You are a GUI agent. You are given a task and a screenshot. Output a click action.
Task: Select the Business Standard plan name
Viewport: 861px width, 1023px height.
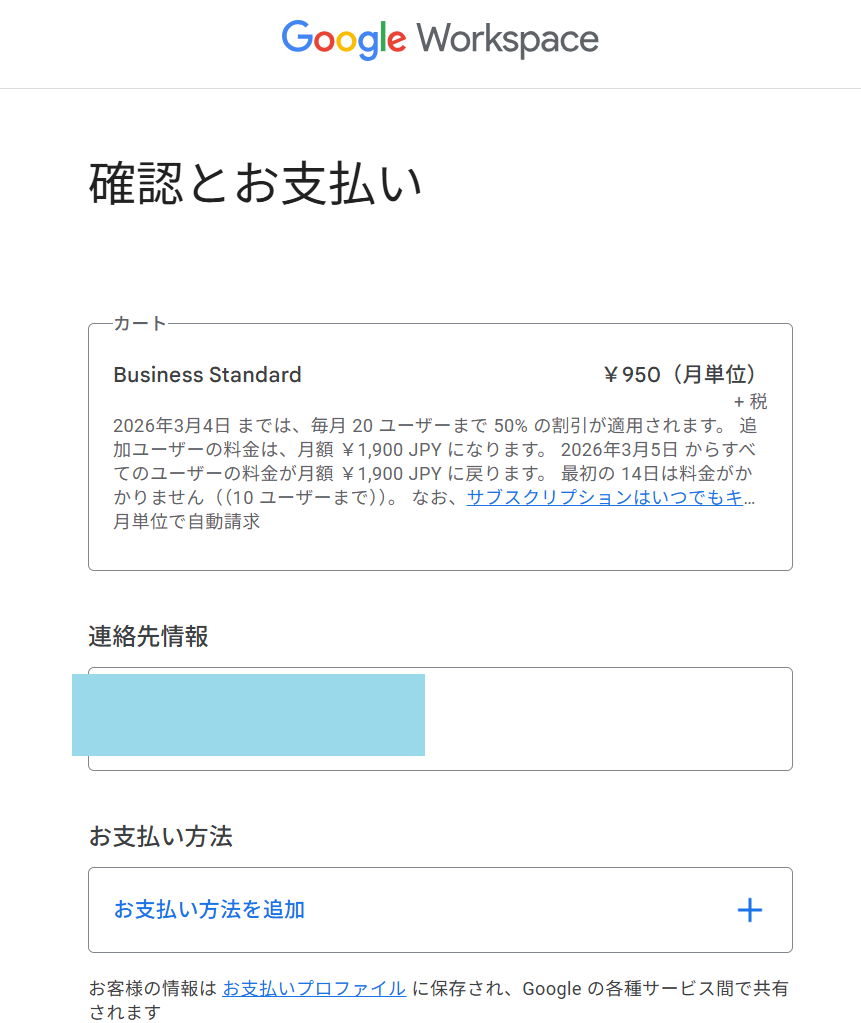click(x=207, y=375)
